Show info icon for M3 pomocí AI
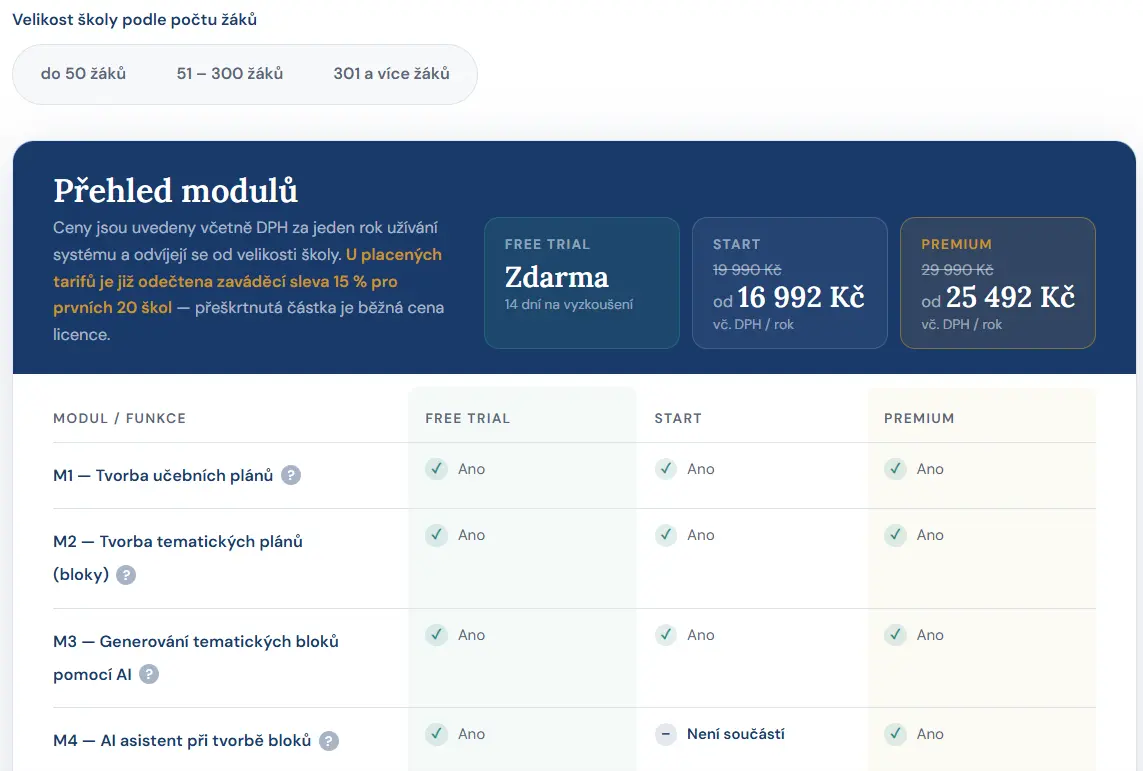 point(149,674)
